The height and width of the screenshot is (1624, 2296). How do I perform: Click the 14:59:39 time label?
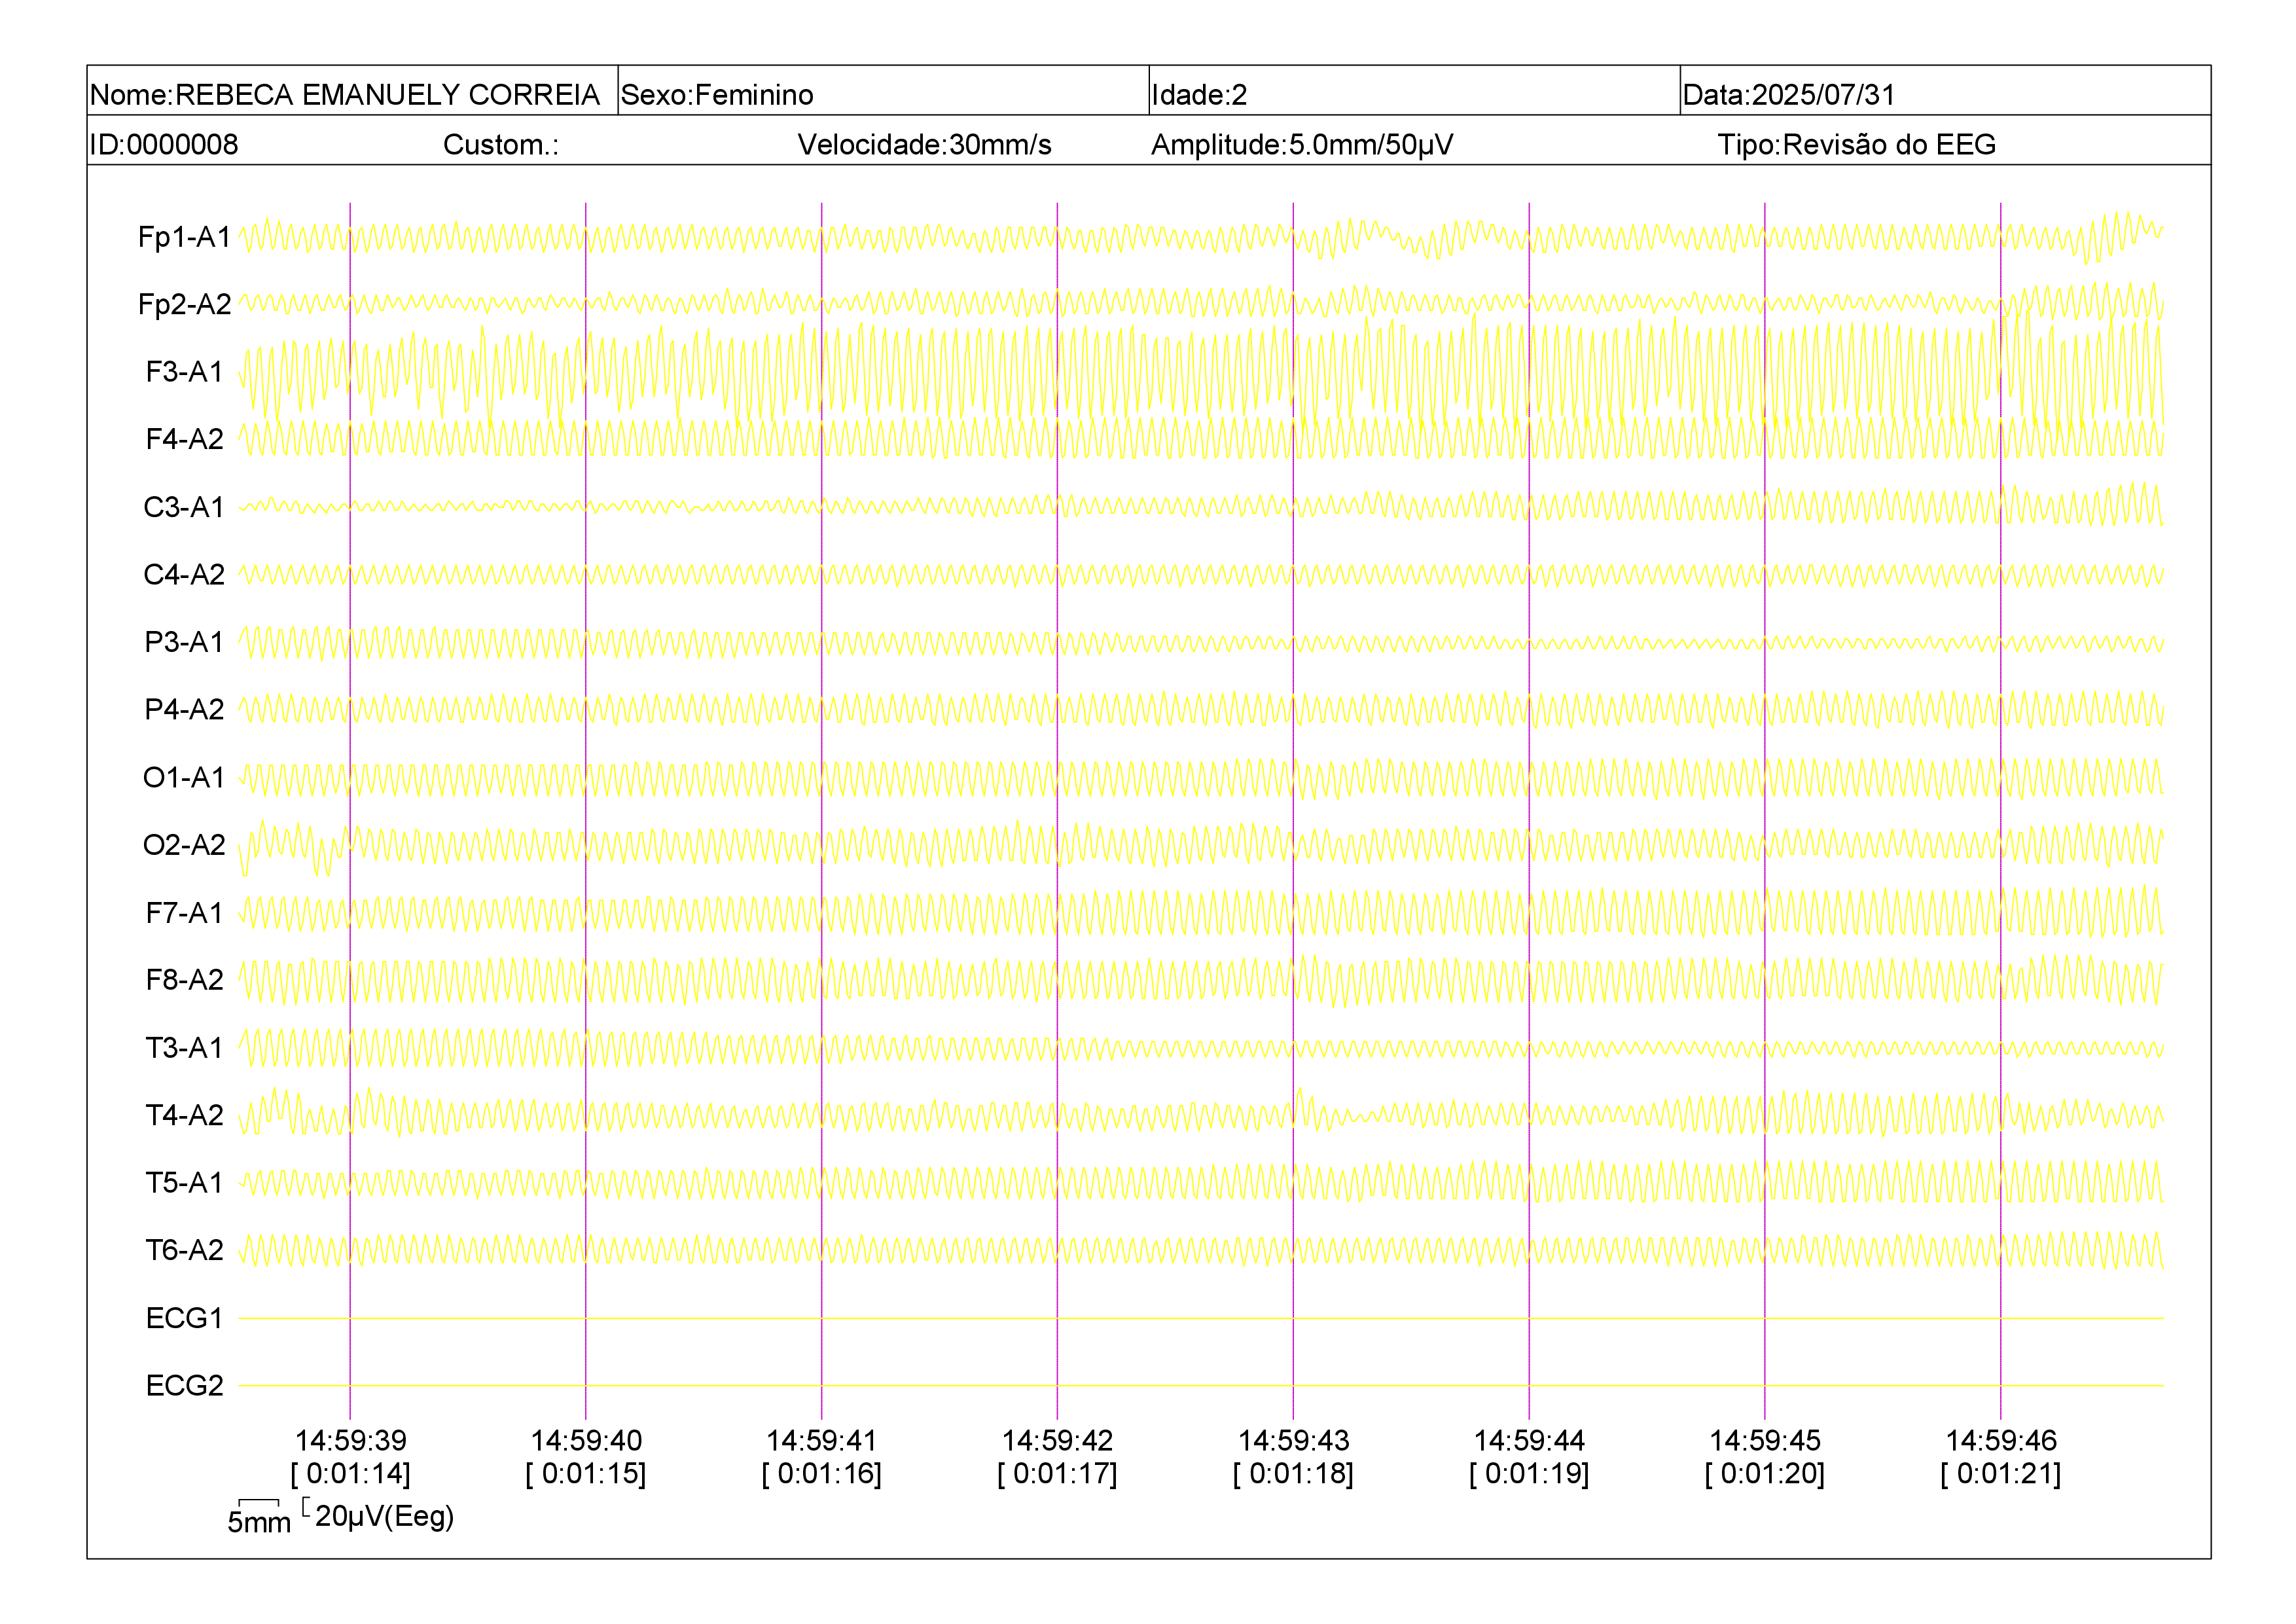click(350, 1440)
